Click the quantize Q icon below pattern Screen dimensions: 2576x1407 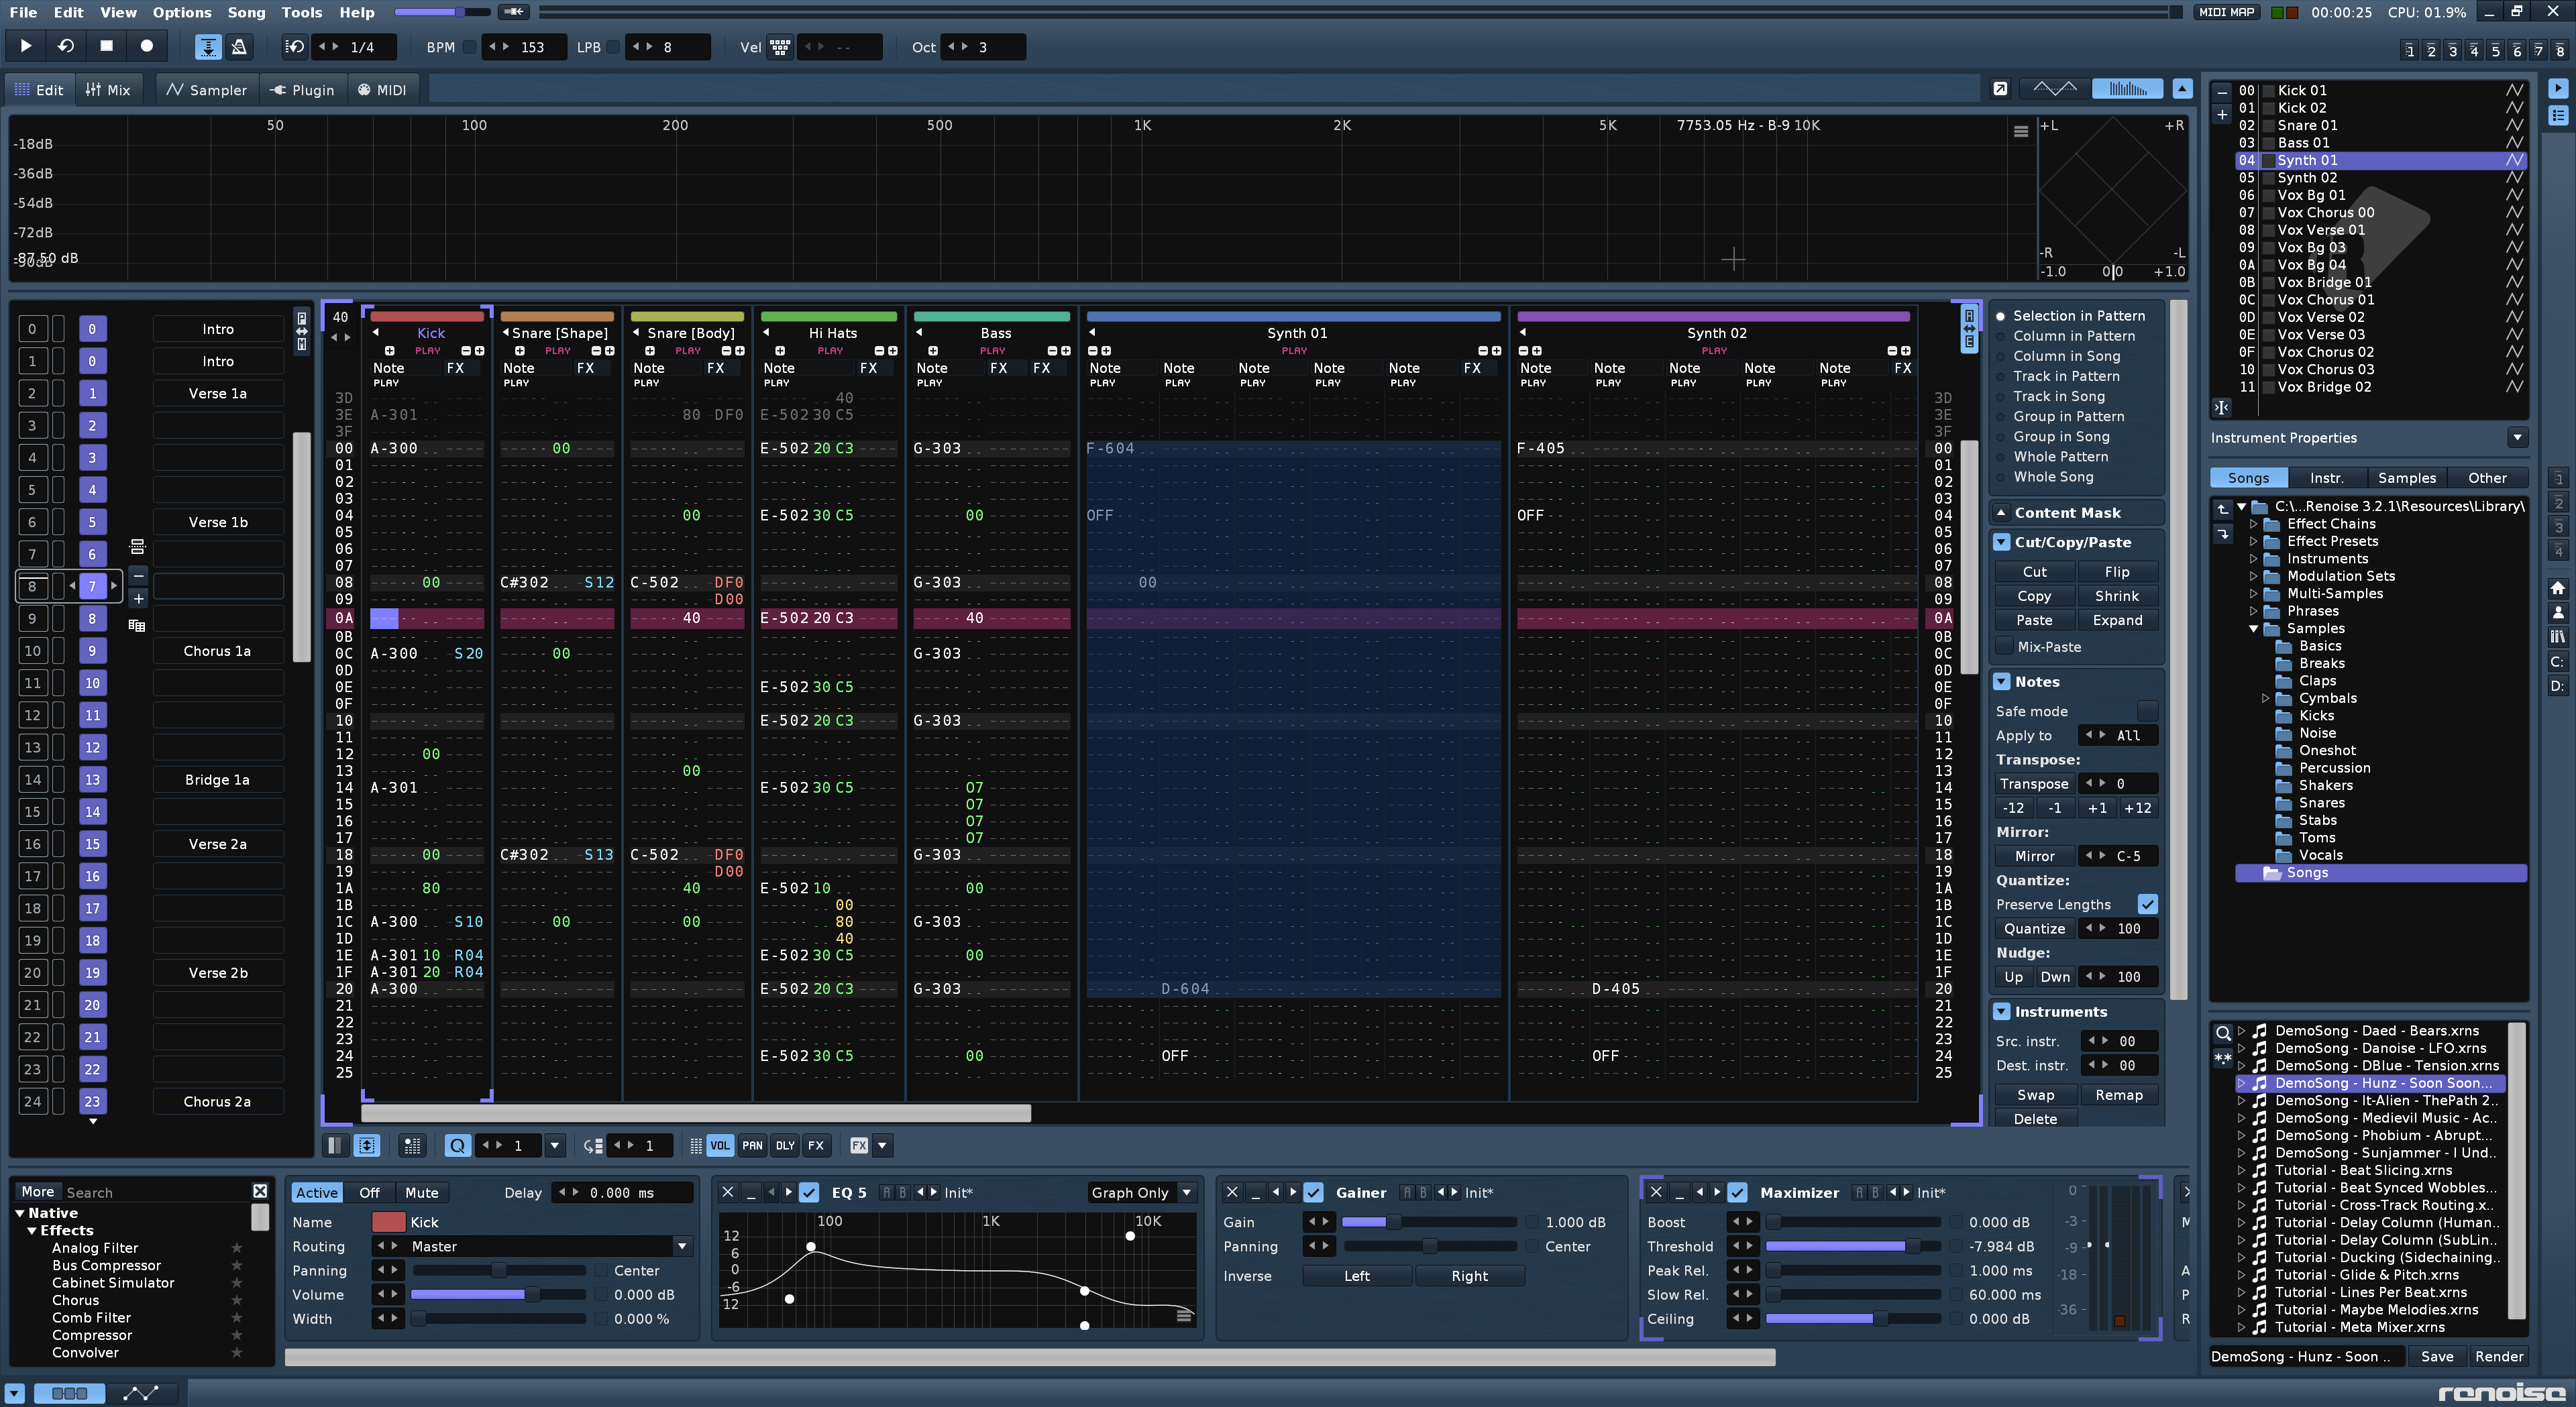[457, 1146]
